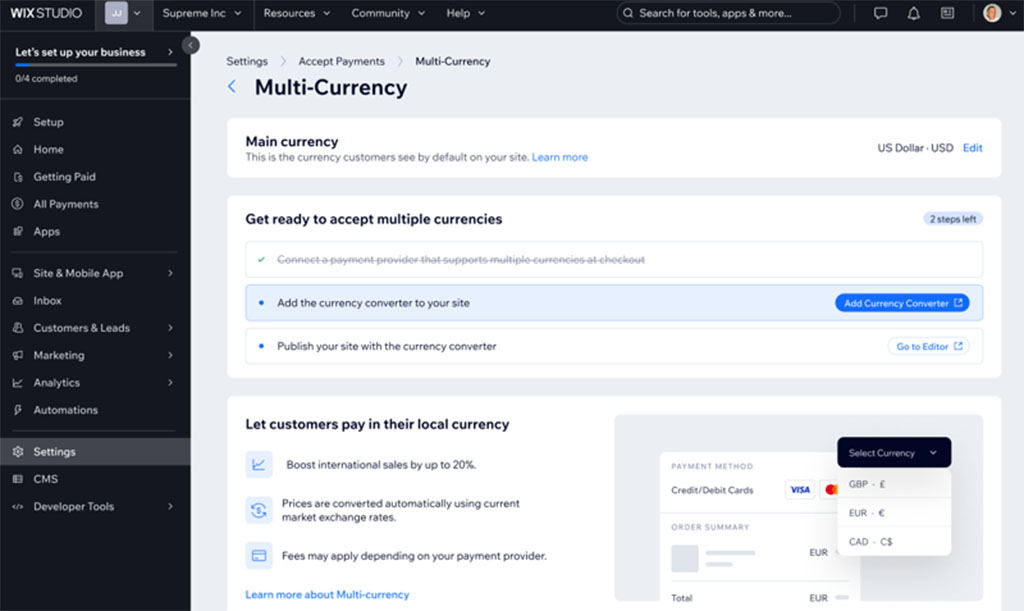Click the boost sales chart icon
This screenshot has height=611, width=1024.
[259, 465]
